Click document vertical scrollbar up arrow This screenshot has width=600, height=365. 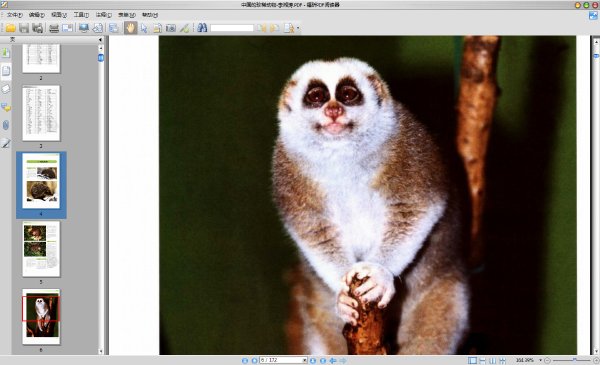tap(596, 41)
